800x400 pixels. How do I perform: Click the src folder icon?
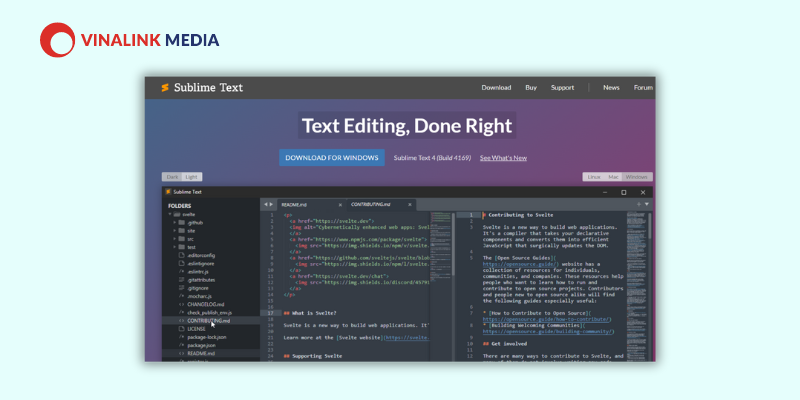[181, 239]
